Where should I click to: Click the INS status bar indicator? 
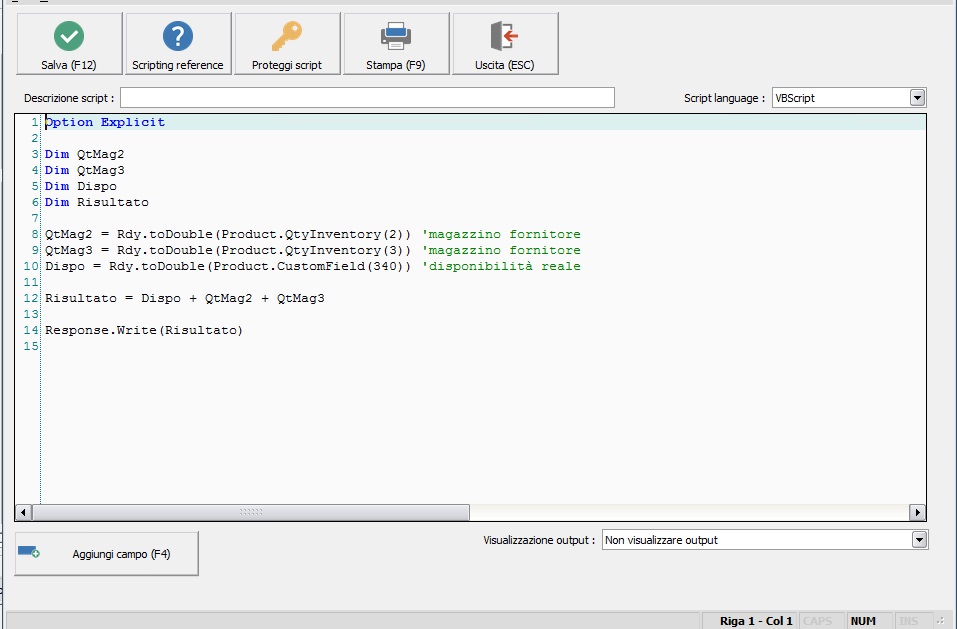tap(908, 621)
